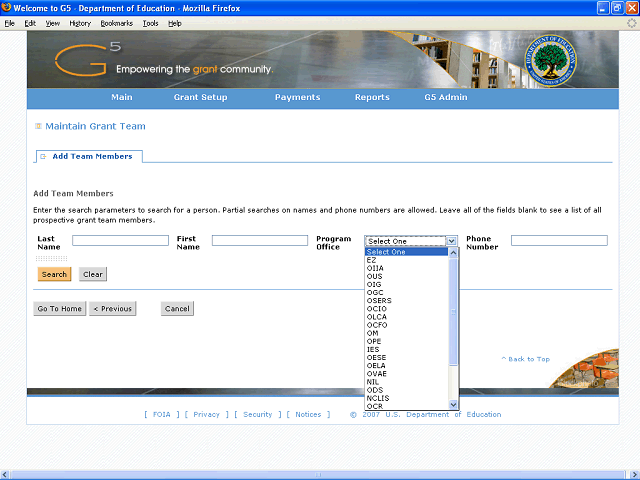The width and height of the screenshot is (640, 480).
Task: Select OCR from Program Office list
Action: 407,406
